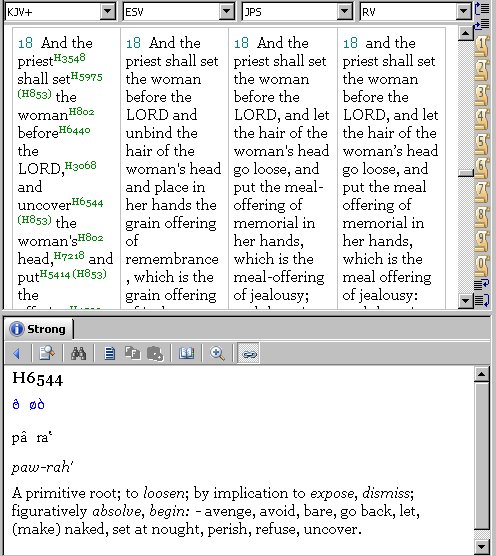Click Strong's number H3548 after priest

tap(69, 57)
